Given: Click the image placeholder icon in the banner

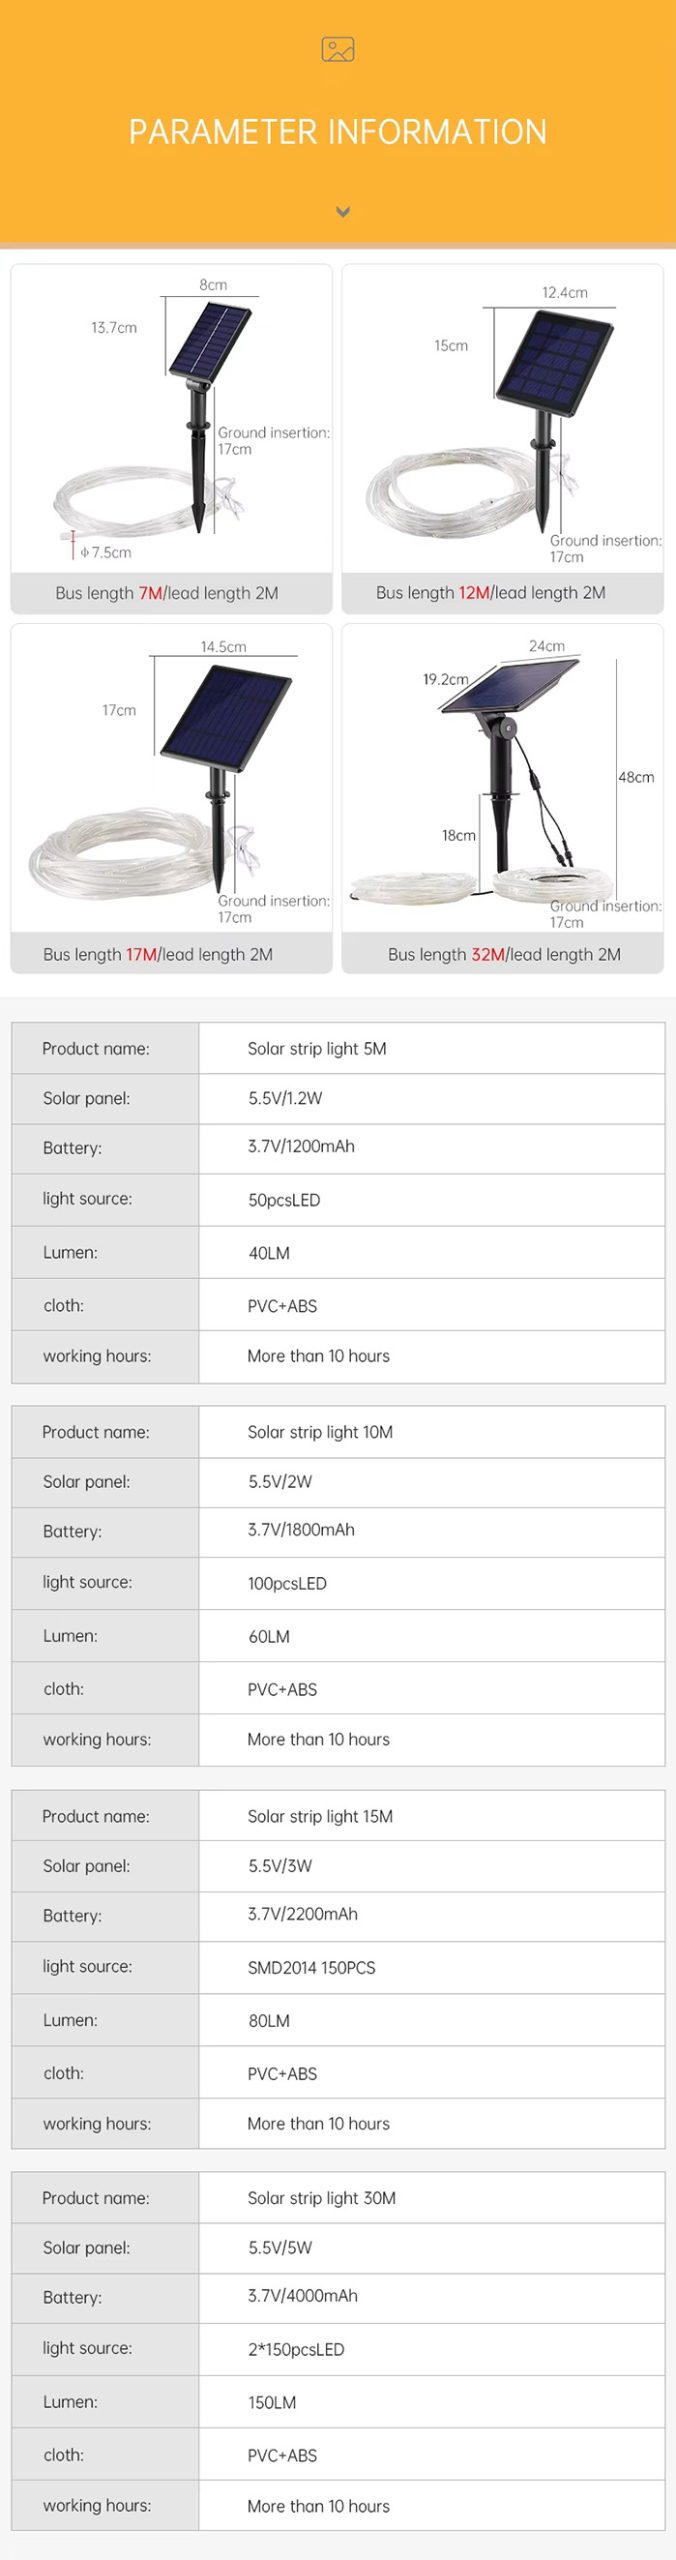Looking at the screenshot, I should coord(338,49).
